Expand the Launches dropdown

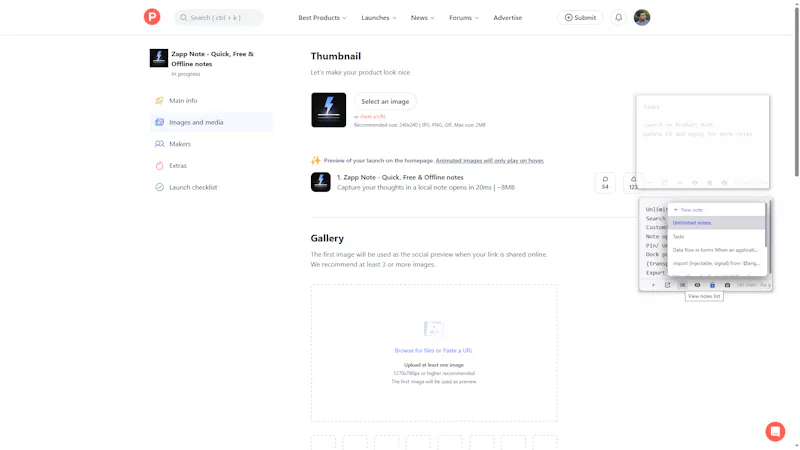click(379, 17)
